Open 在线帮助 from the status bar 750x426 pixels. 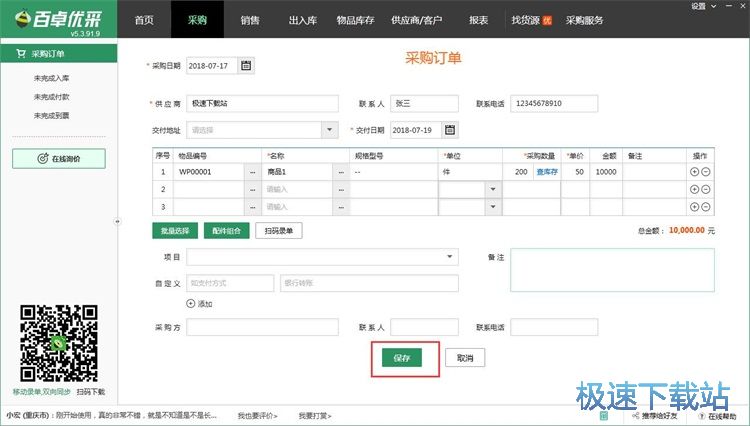717,416
